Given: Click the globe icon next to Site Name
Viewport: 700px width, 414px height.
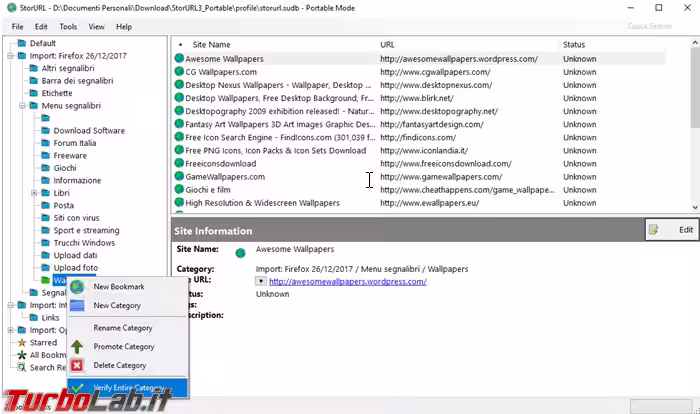Looking at the screenshot, I should pos(240,252).
